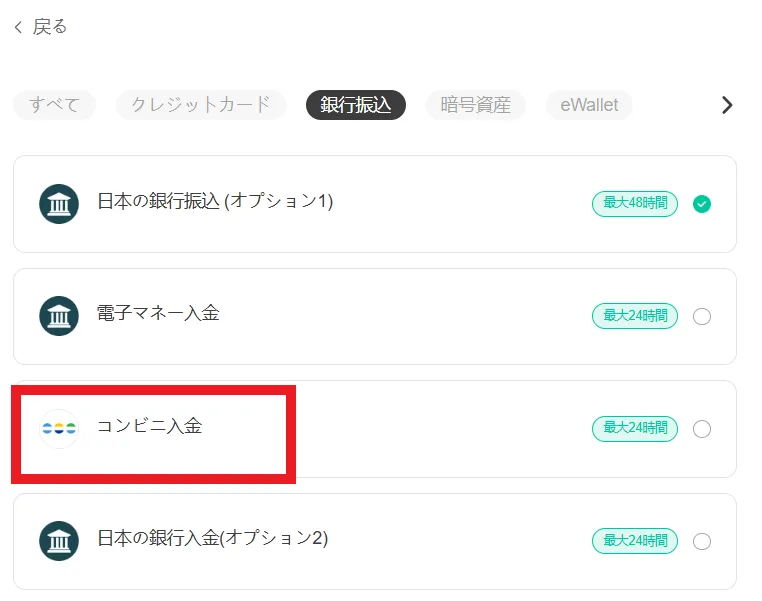Open the eWallet tab
Image resolution: width=762 pixels, height=601 pixels.
pyautogui.click(x=589, y=105)
